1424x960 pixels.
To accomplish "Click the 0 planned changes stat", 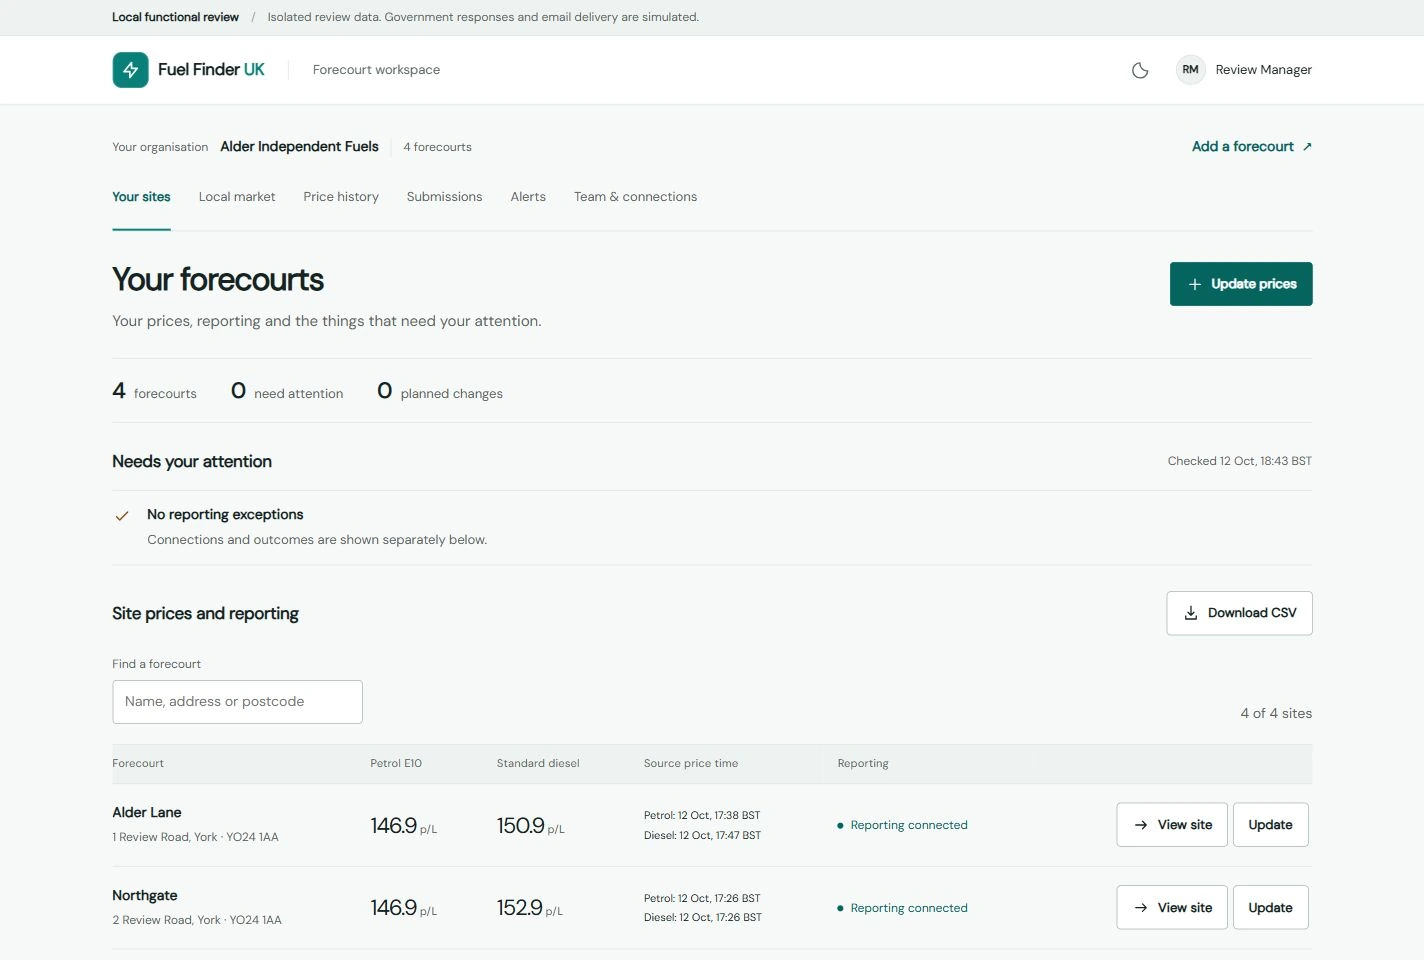I will tap(440, 391).
